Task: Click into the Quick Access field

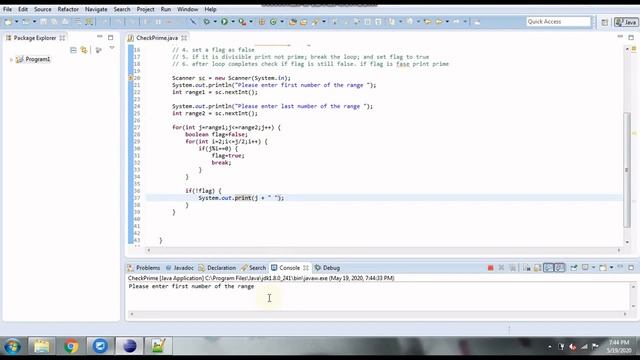Action: tap(558, 22)
